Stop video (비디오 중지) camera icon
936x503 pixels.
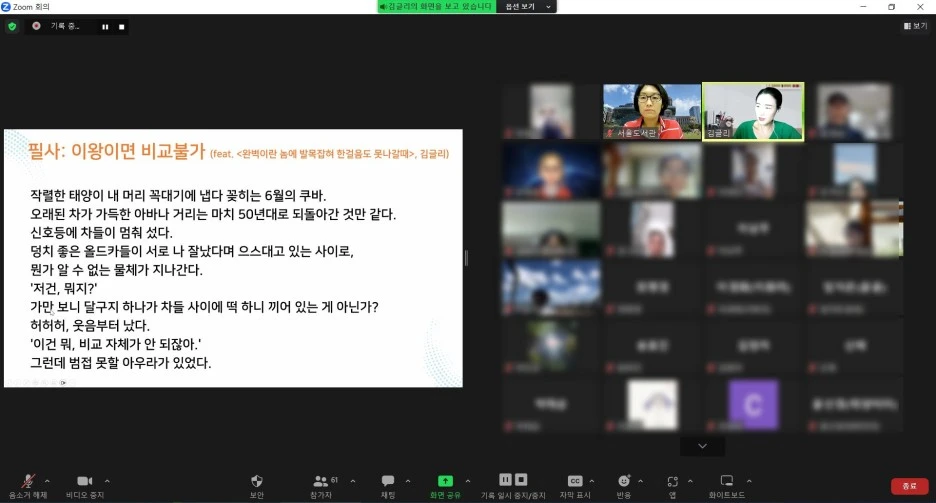coord(85,481)
